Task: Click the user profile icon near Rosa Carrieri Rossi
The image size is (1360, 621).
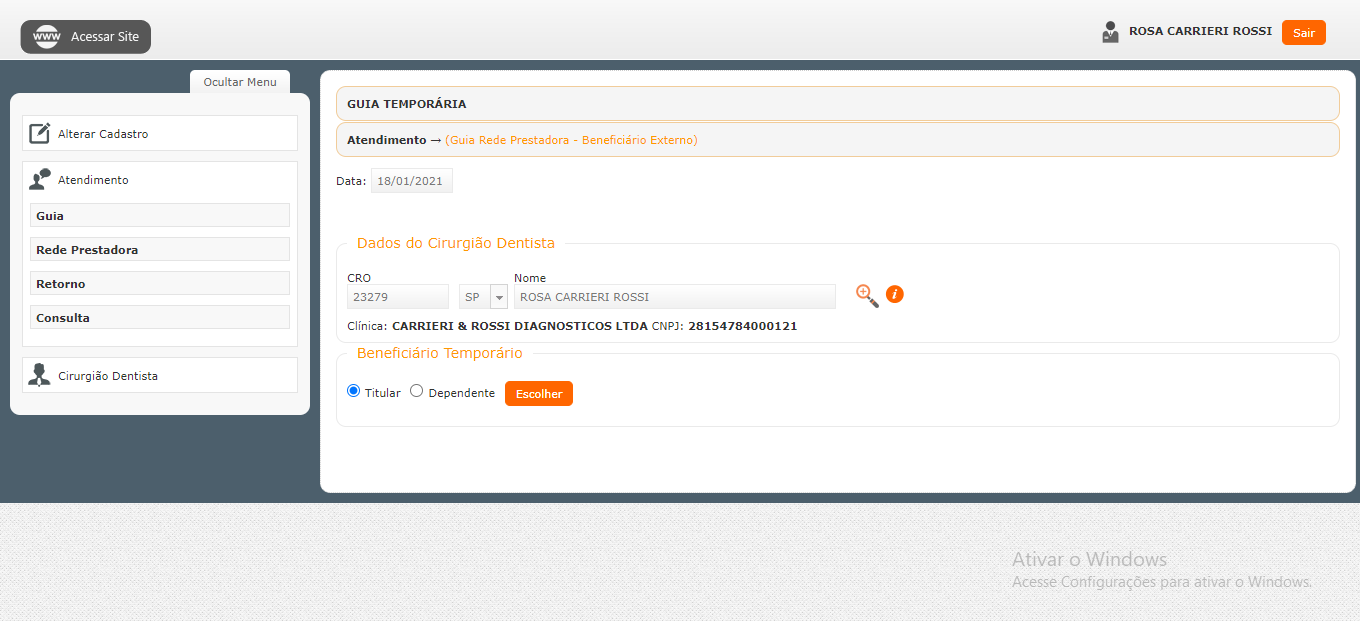Action: pyautogui.click(x=1110, y=32)
